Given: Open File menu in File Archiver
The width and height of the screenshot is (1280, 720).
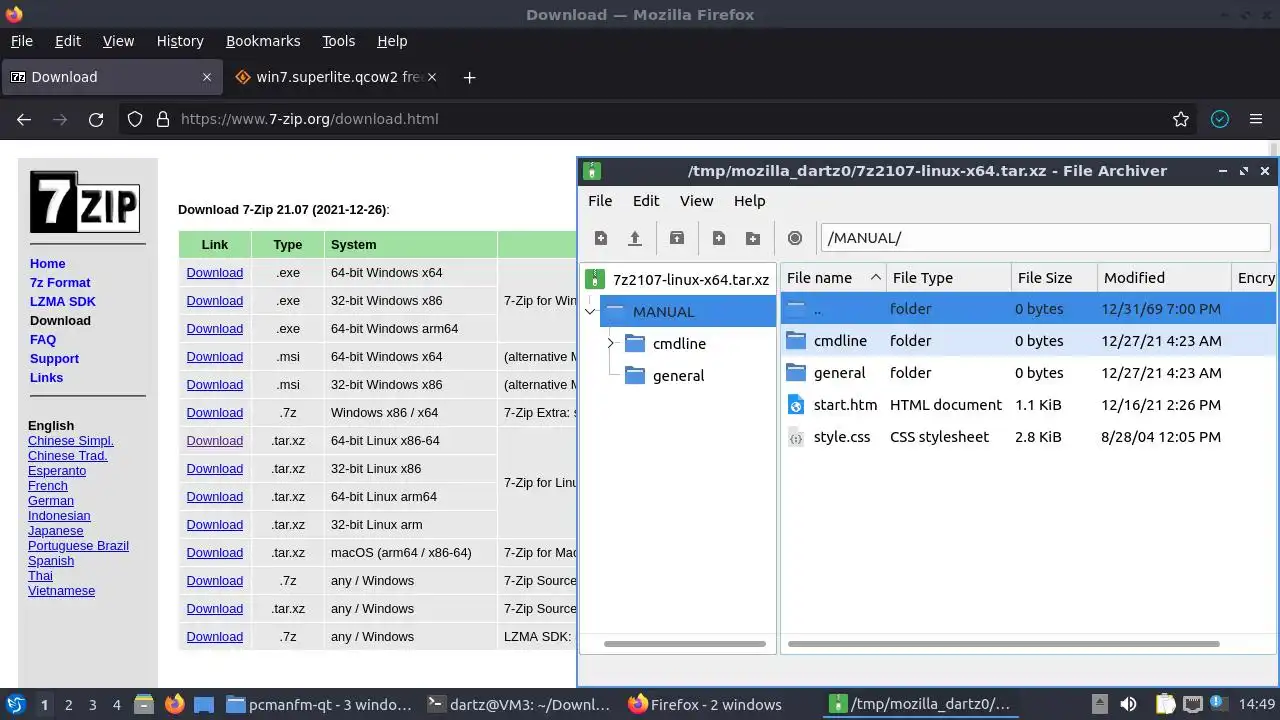Looking at the screenshot, I should (x=600, y=201).
